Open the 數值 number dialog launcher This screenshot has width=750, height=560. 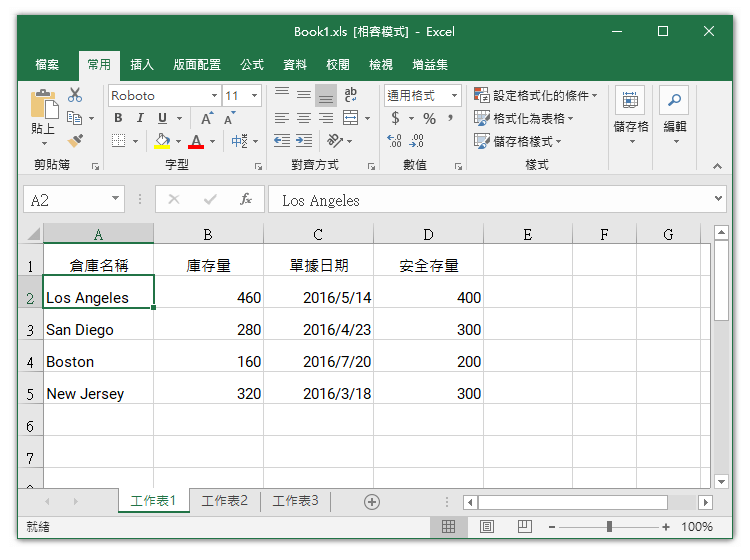point(458,166)
